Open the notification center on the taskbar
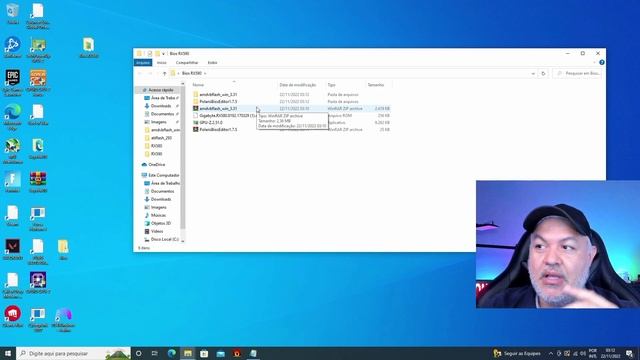This screenshot has height=360, width=640. point(629,353)
